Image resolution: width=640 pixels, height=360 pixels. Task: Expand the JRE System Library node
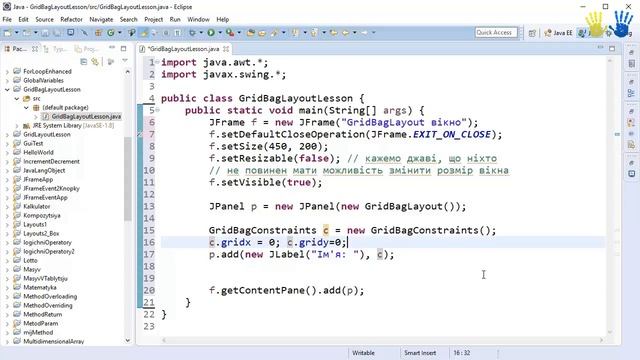click(17, 126)
